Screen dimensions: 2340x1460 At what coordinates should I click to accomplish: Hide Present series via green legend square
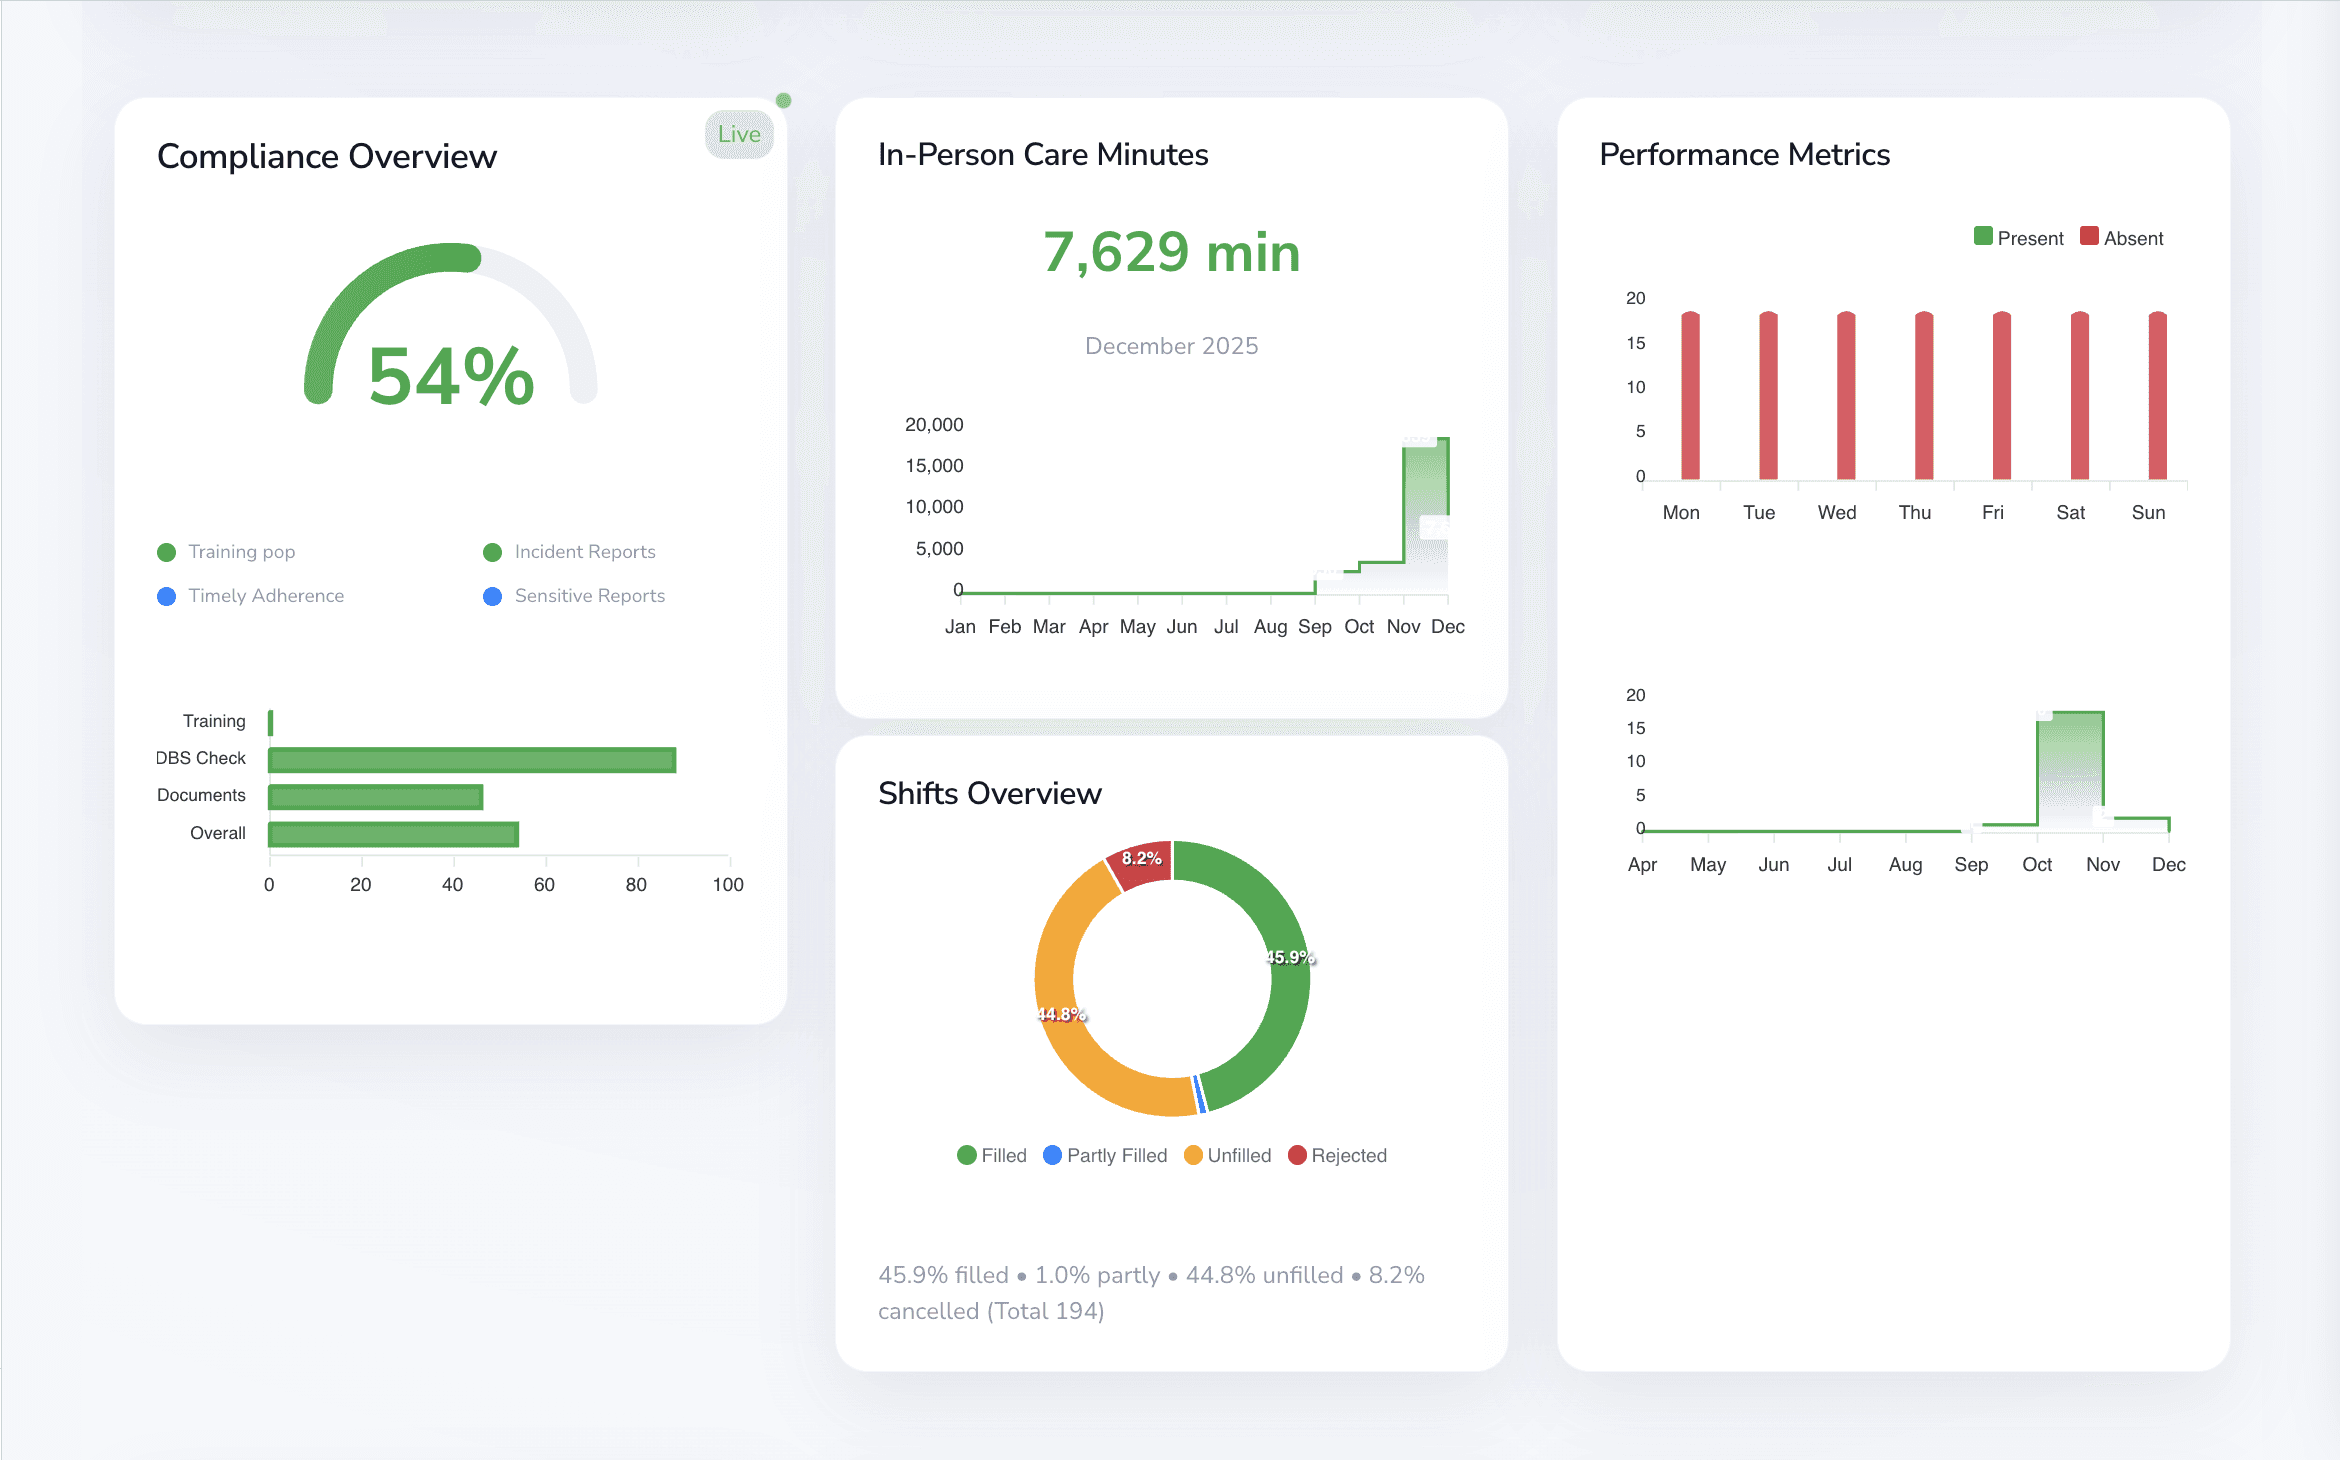(1983, 236)
